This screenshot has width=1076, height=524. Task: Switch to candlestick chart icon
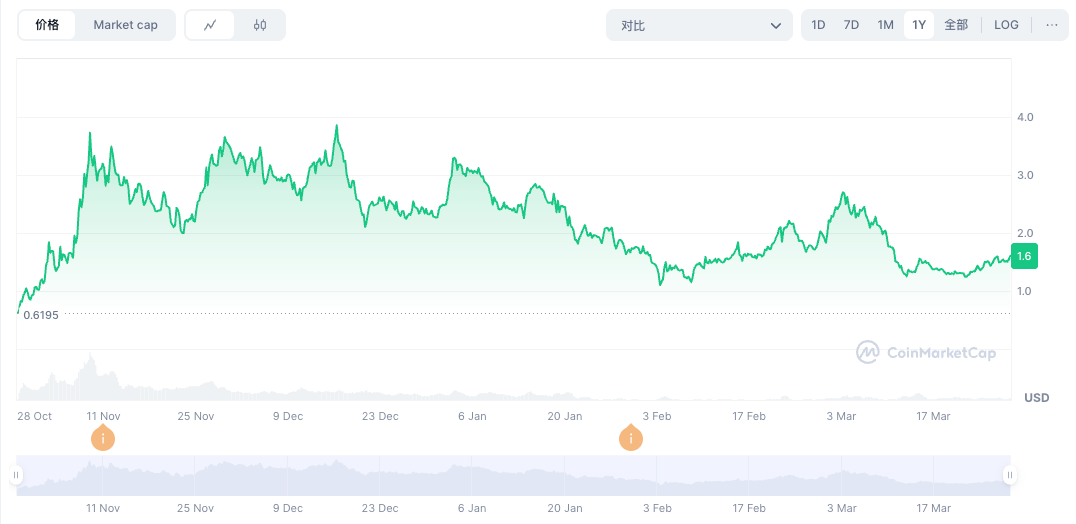coord(260,25)
